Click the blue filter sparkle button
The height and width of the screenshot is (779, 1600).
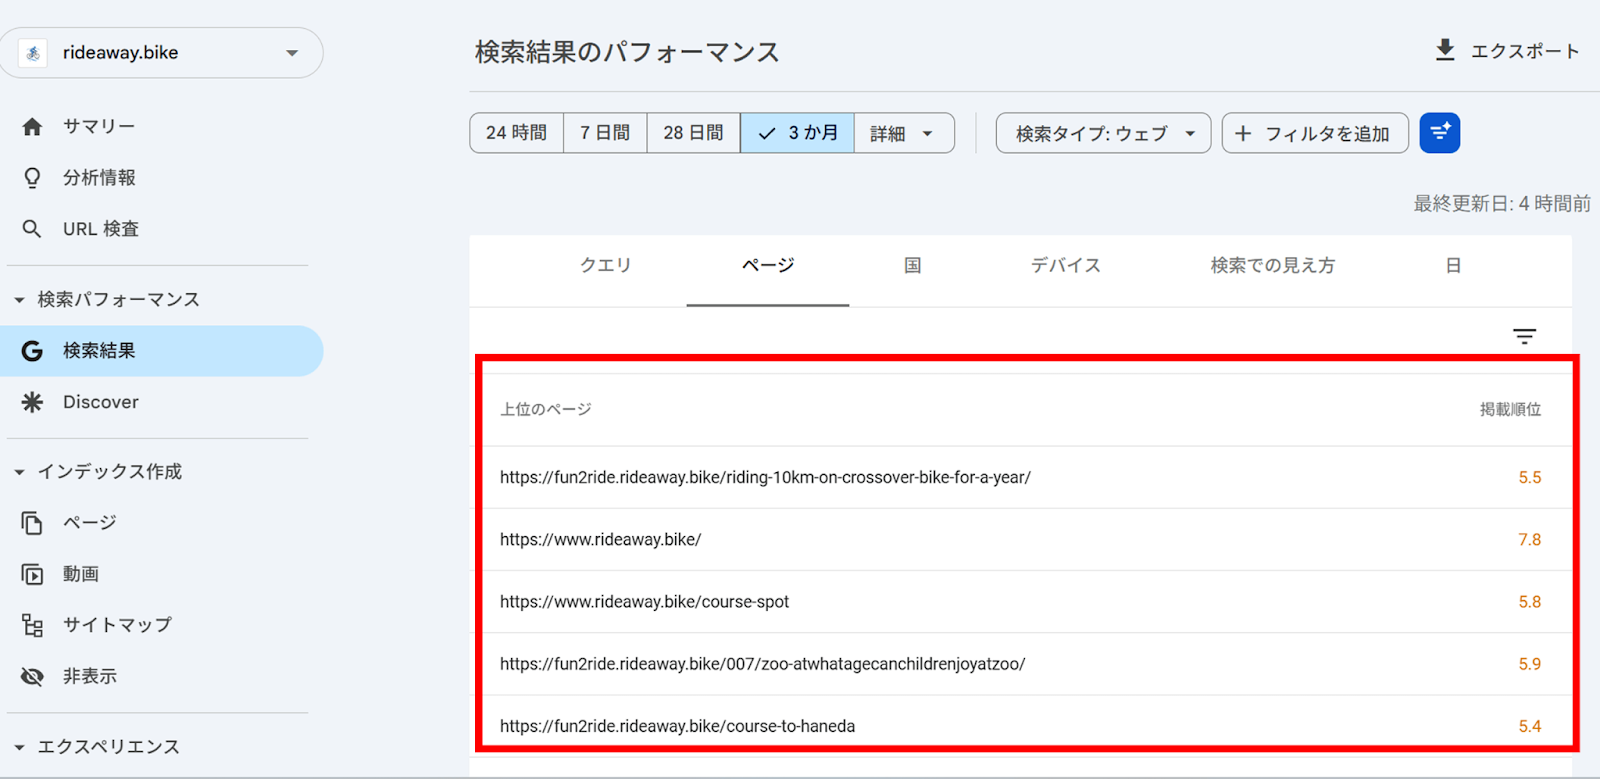[x=1440, y=133]
